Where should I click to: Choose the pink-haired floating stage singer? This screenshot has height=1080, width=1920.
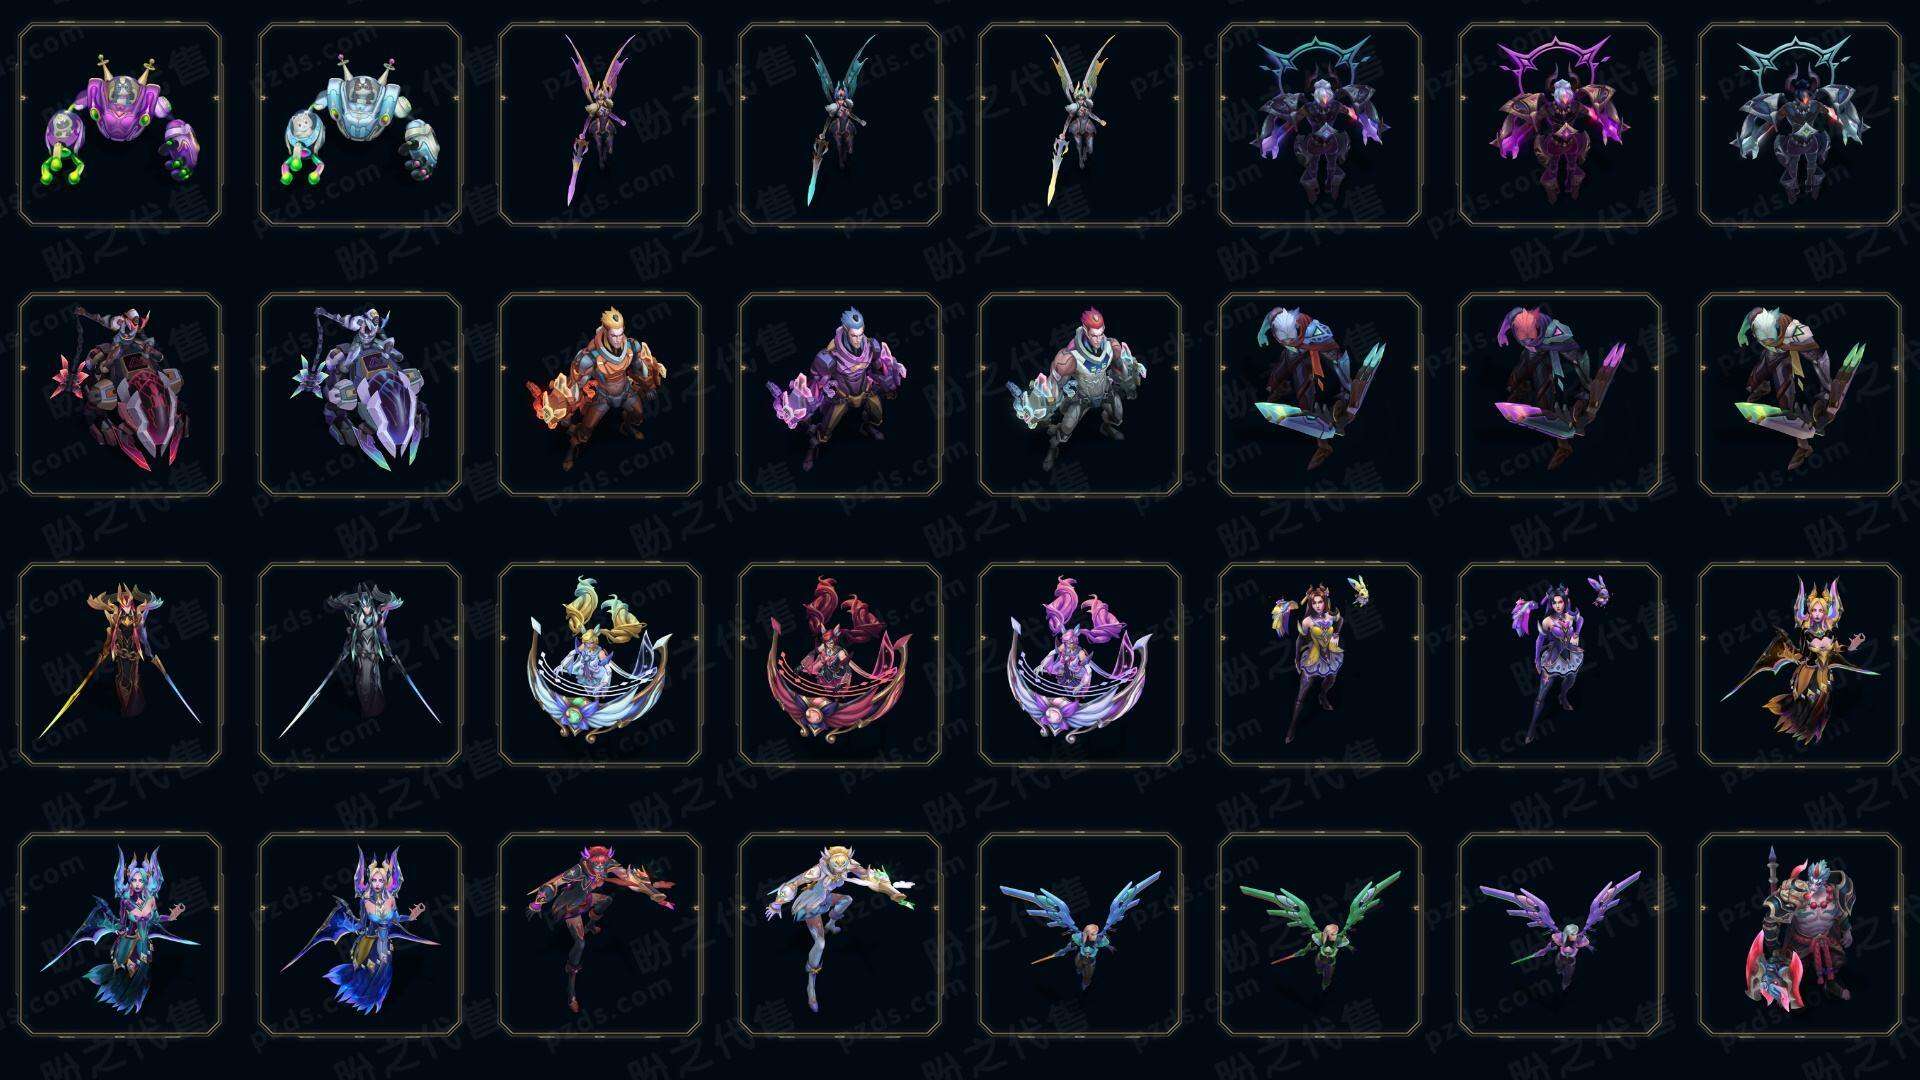1080,664
